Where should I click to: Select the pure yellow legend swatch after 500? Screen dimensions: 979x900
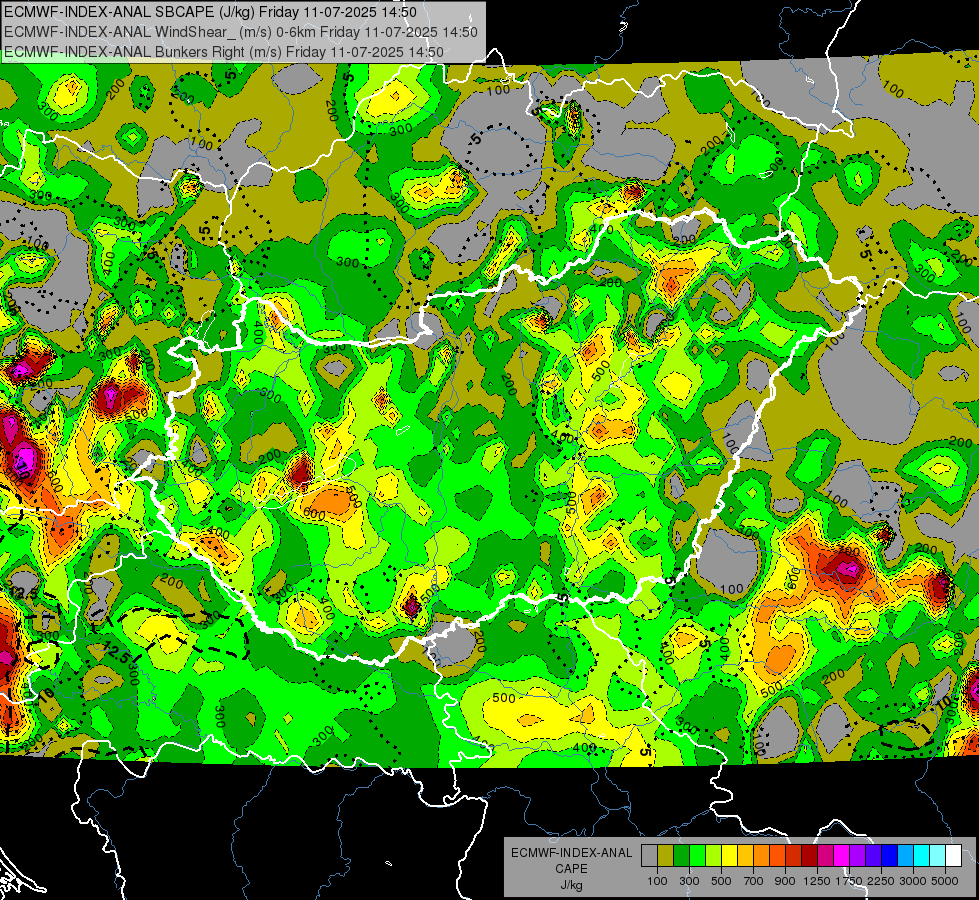[x=730, y=856]
